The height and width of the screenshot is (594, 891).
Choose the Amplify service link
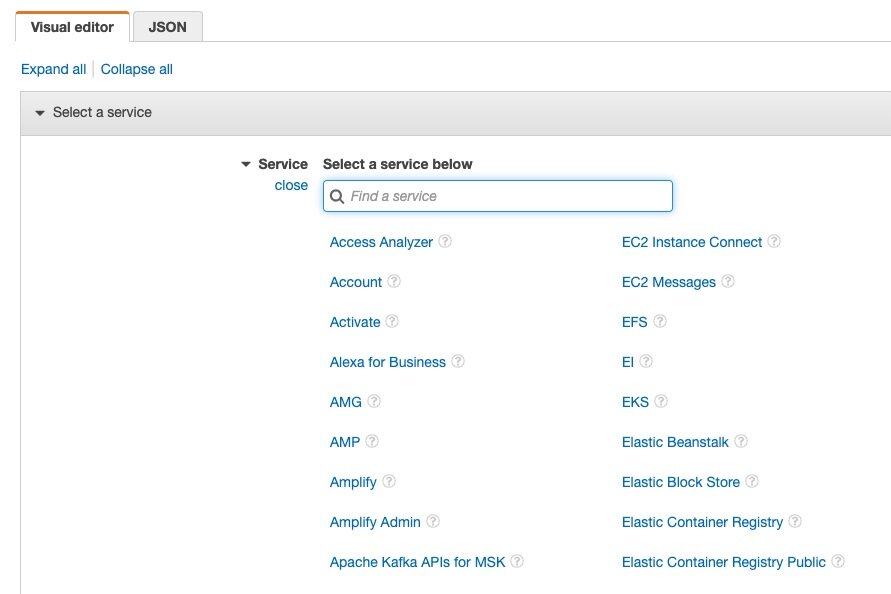[353, 482]
